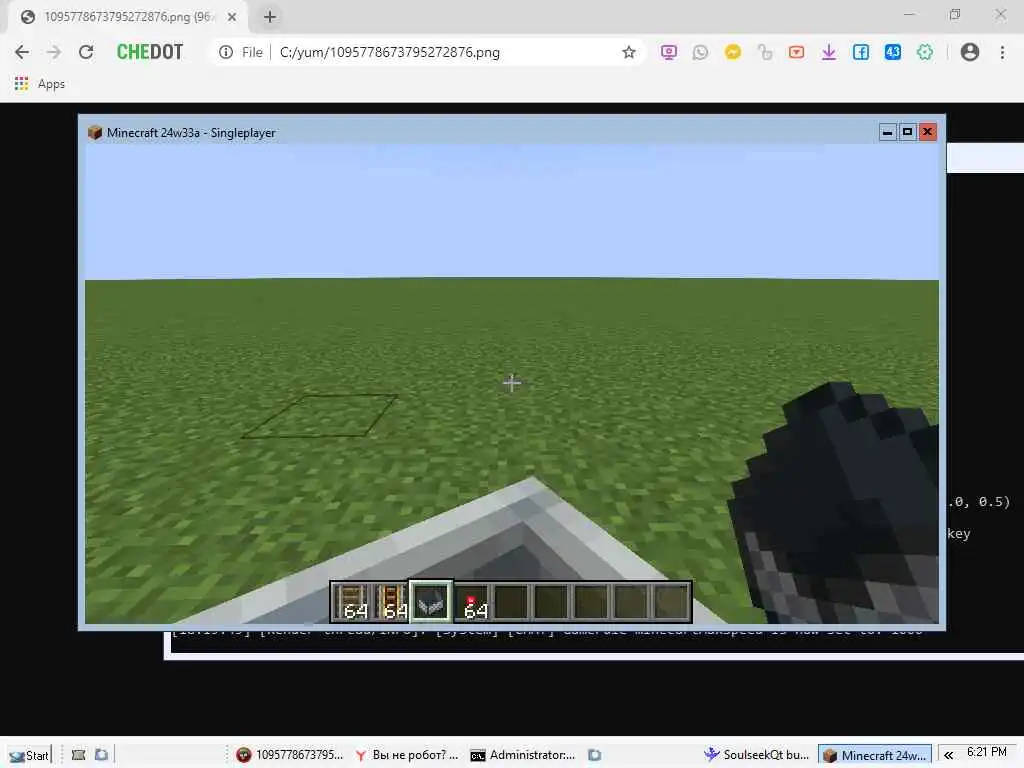Minimize the Minecraft window
Image resolution: width=1024 pixels, height=768 pixels.
click(x=887, y=132)
